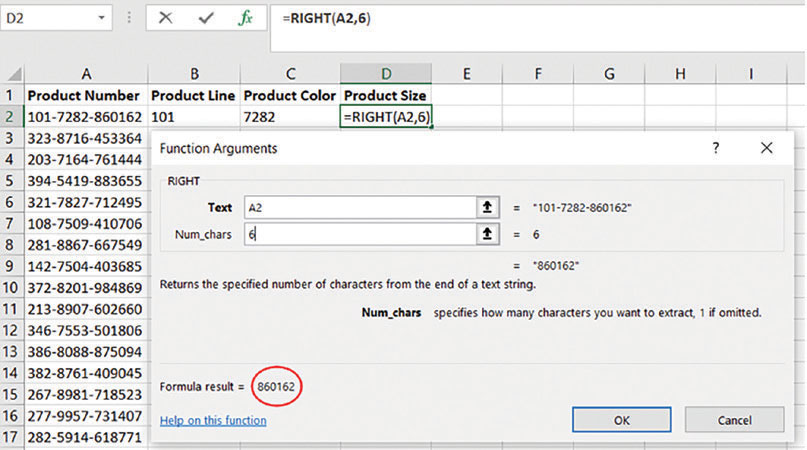
Task: Click the Cancel formula X icon
Action: pyautogui.click(x=166, y=18)
